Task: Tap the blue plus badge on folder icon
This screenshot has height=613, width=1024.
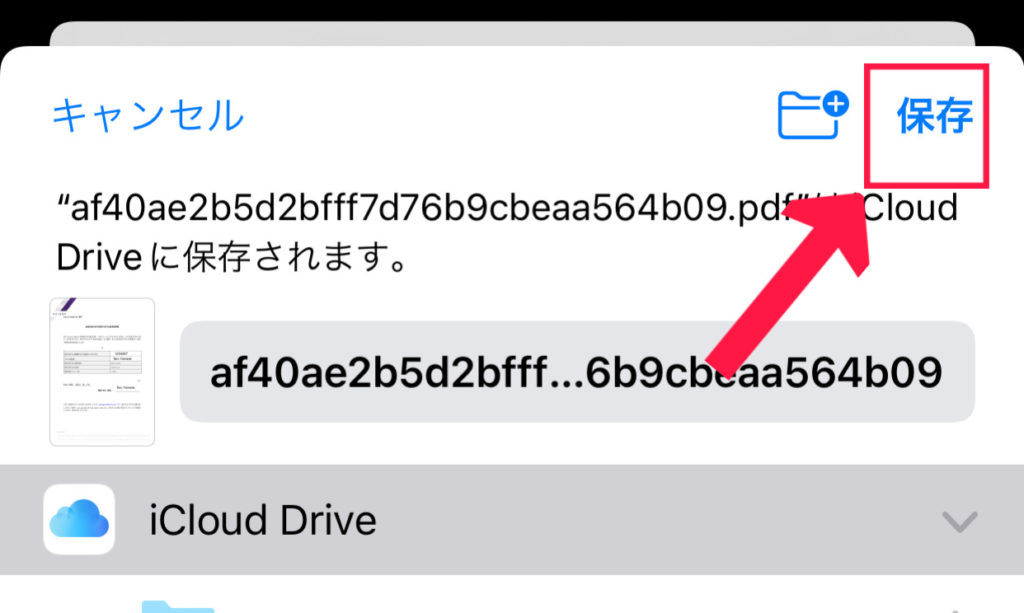Action: click(835, 103)
